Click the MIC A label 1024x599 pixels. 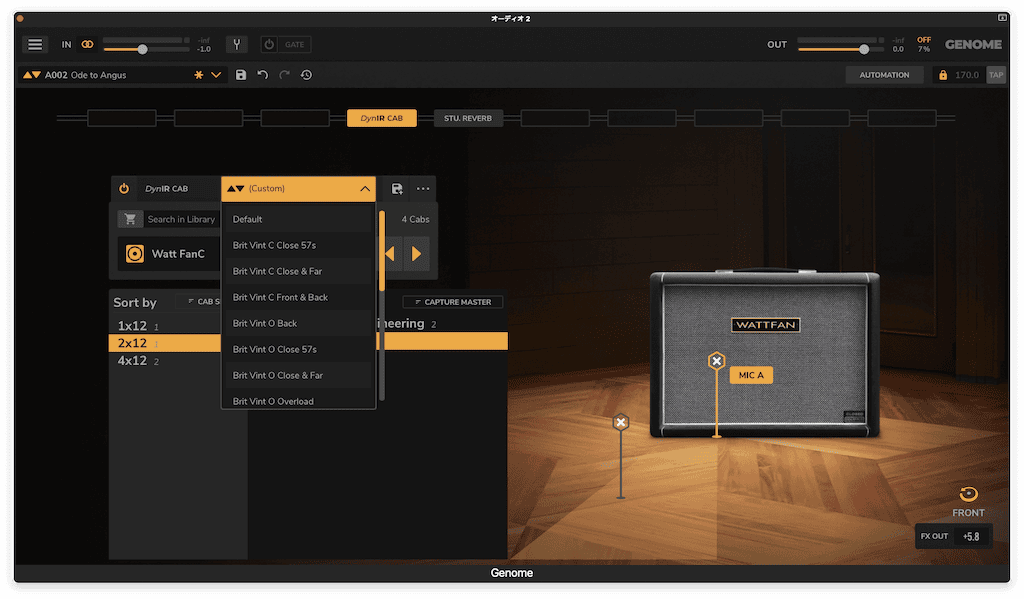click(751, 375)
